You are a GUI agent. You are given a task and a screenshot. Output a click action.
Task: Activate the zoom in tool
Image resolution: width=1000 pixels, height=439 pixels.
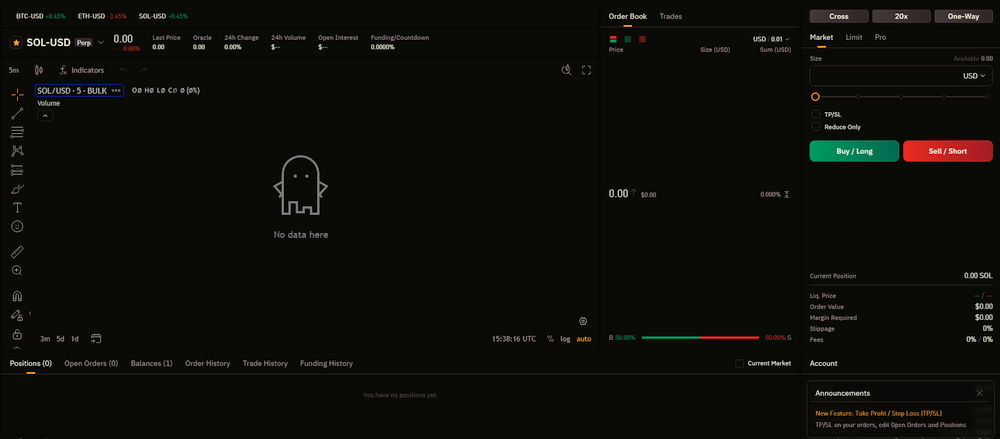tap(17, 271)
